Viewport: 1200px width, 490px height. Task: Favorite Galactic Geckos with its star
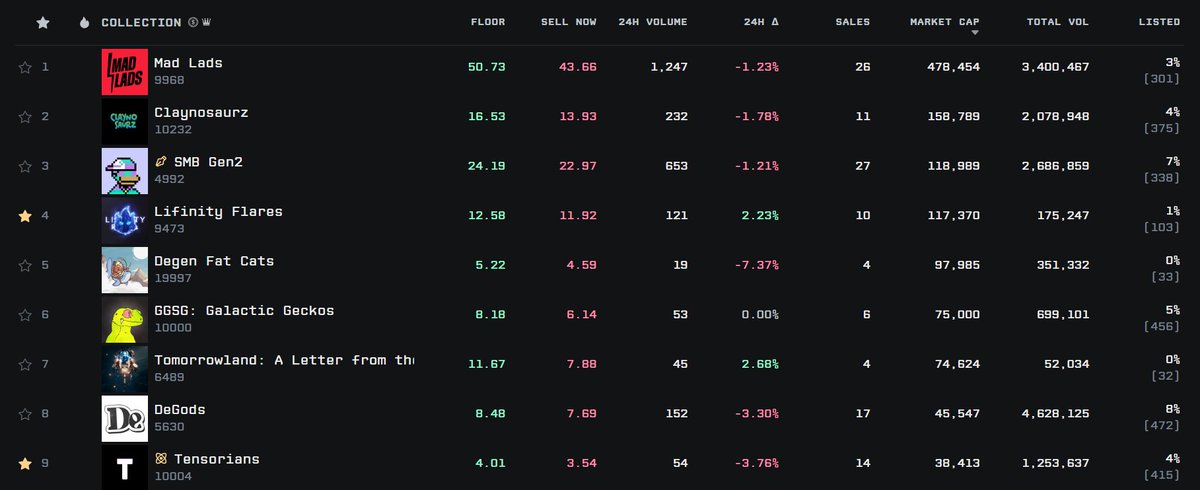tap(25, 314)
